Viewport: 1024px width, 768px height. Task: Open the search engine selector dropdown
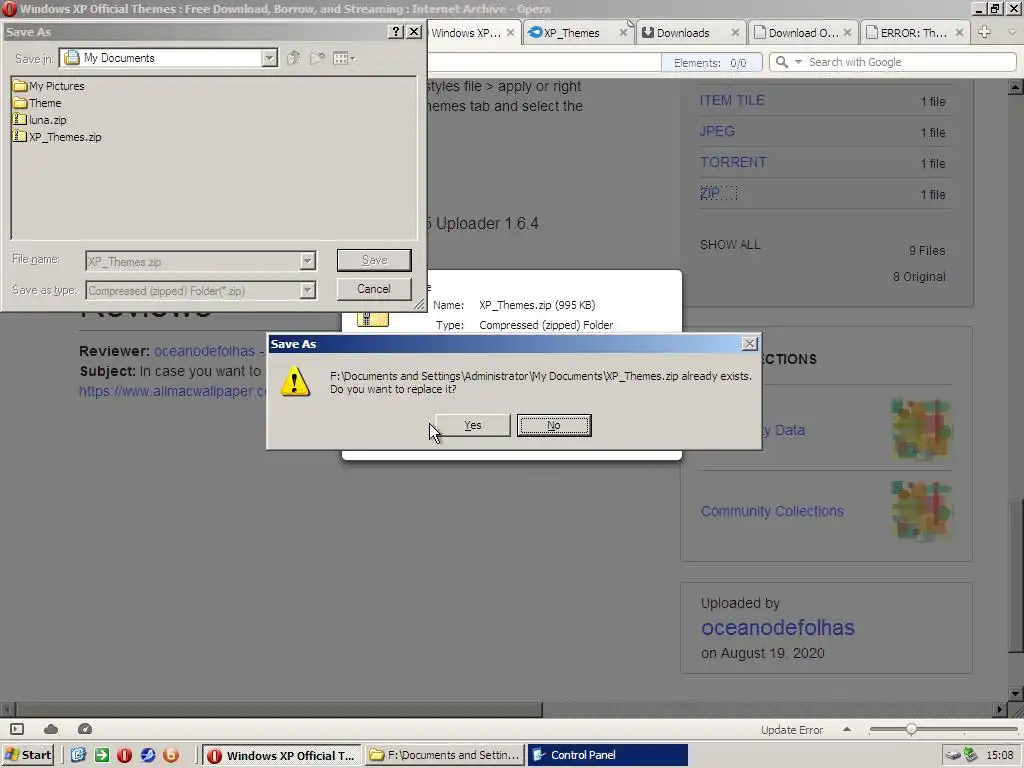(798, 62)
